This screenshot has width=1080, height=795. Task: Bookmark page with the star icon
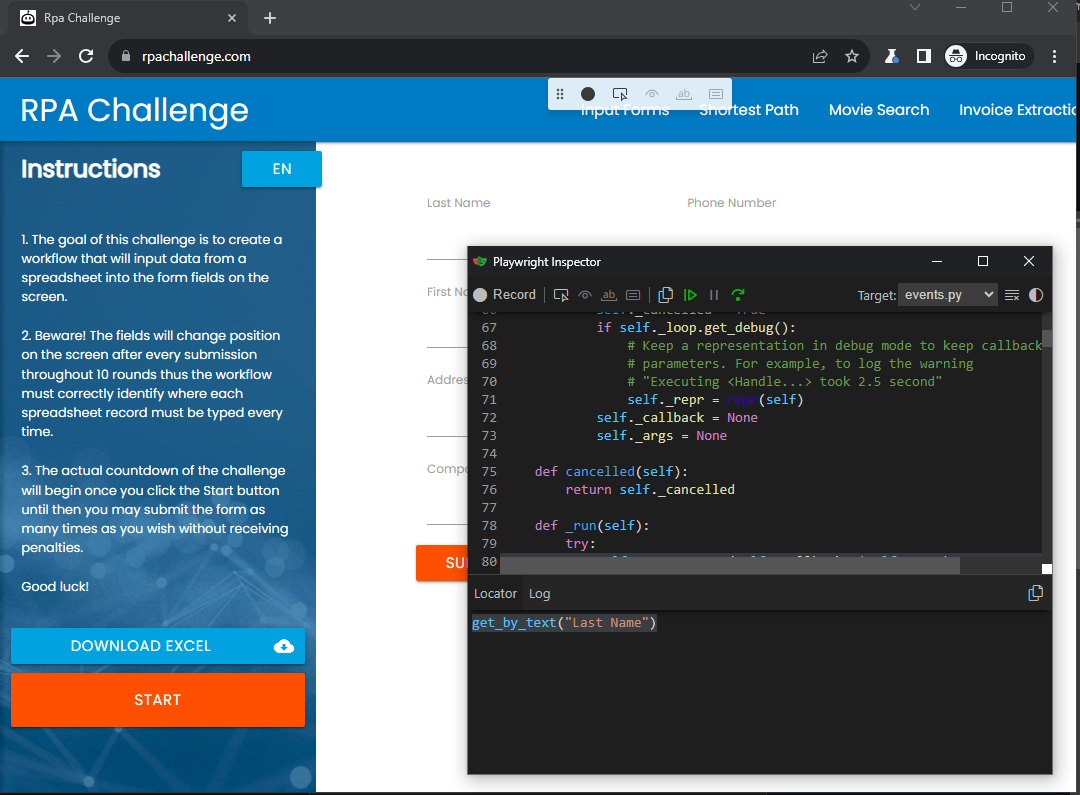click(852, 57)
